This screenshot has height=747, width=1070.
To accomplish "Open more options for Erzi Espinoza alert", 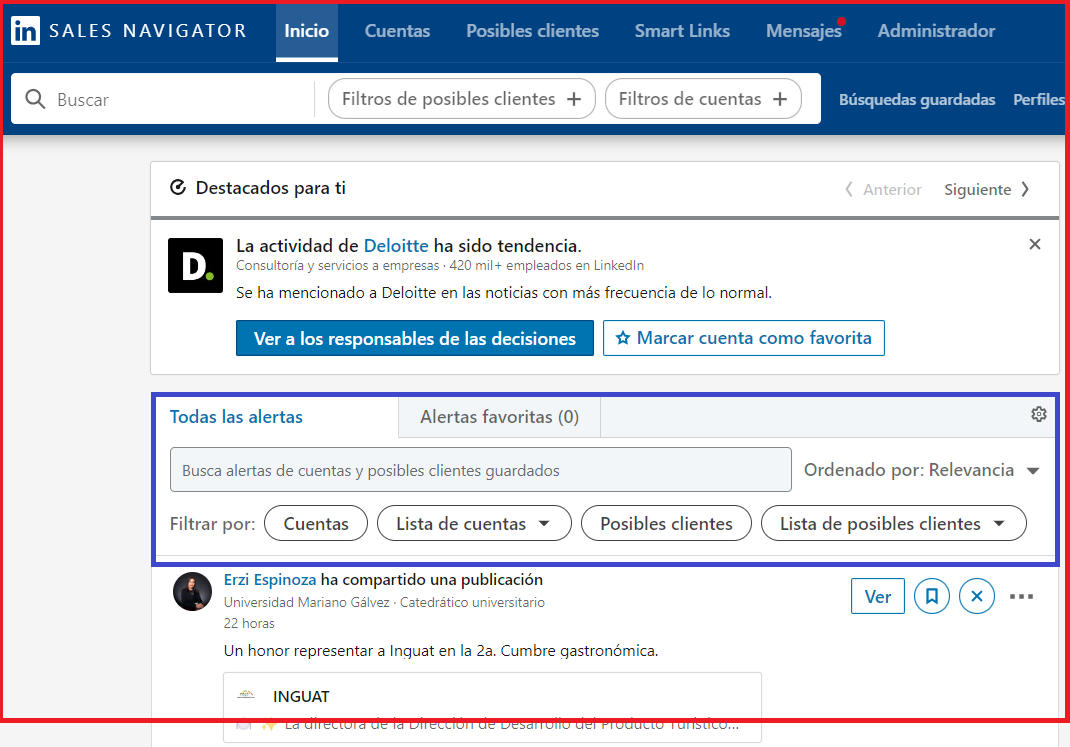I will pyautogui.click(x=1022, y=596).
